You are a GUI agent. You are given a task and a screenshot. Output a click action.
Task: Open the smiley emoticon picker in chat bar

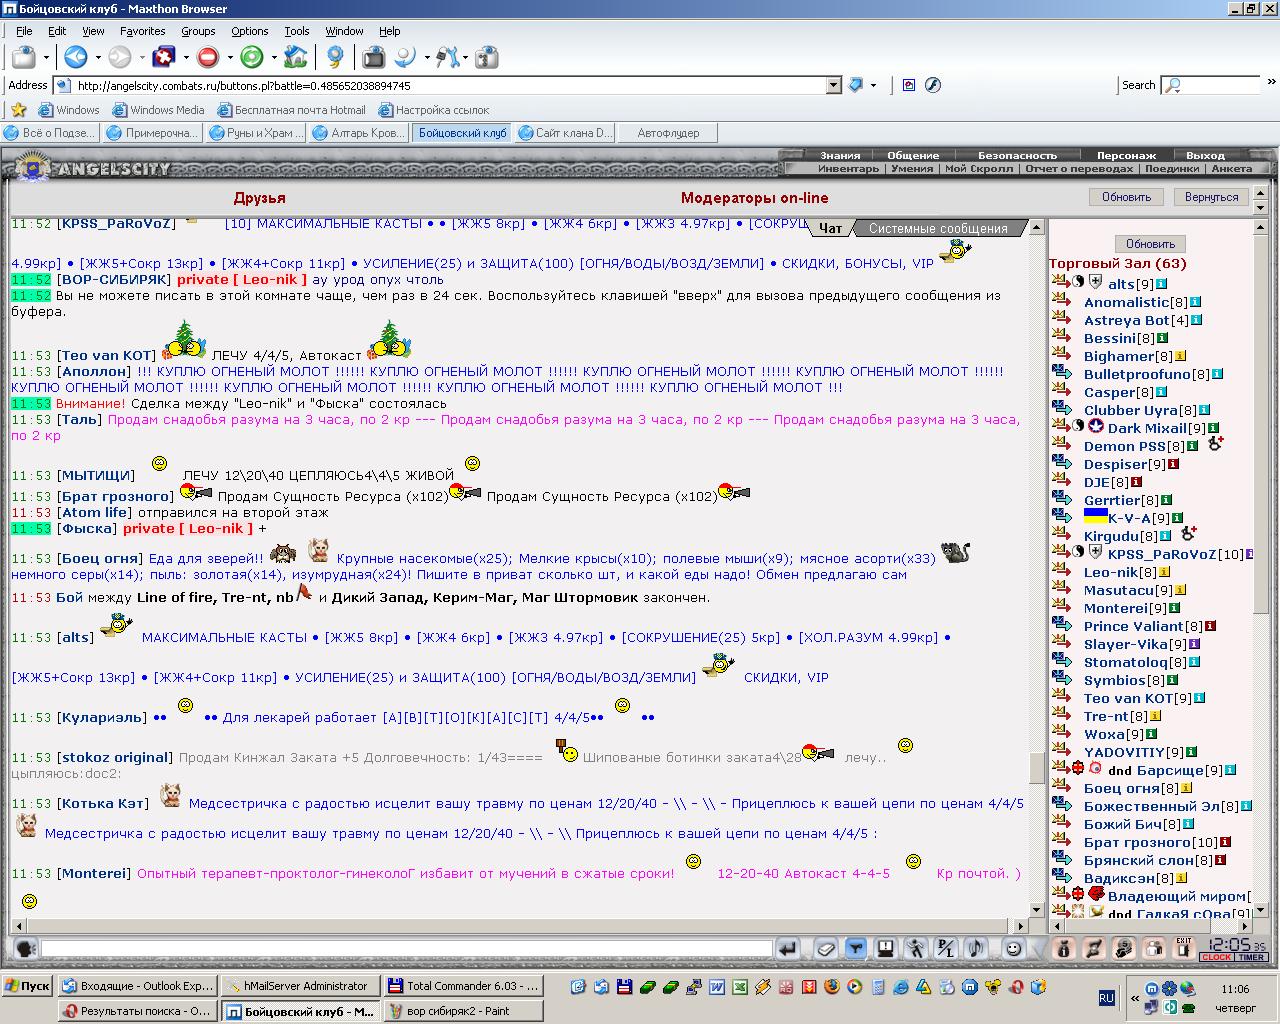click(x=1014, y=948)
